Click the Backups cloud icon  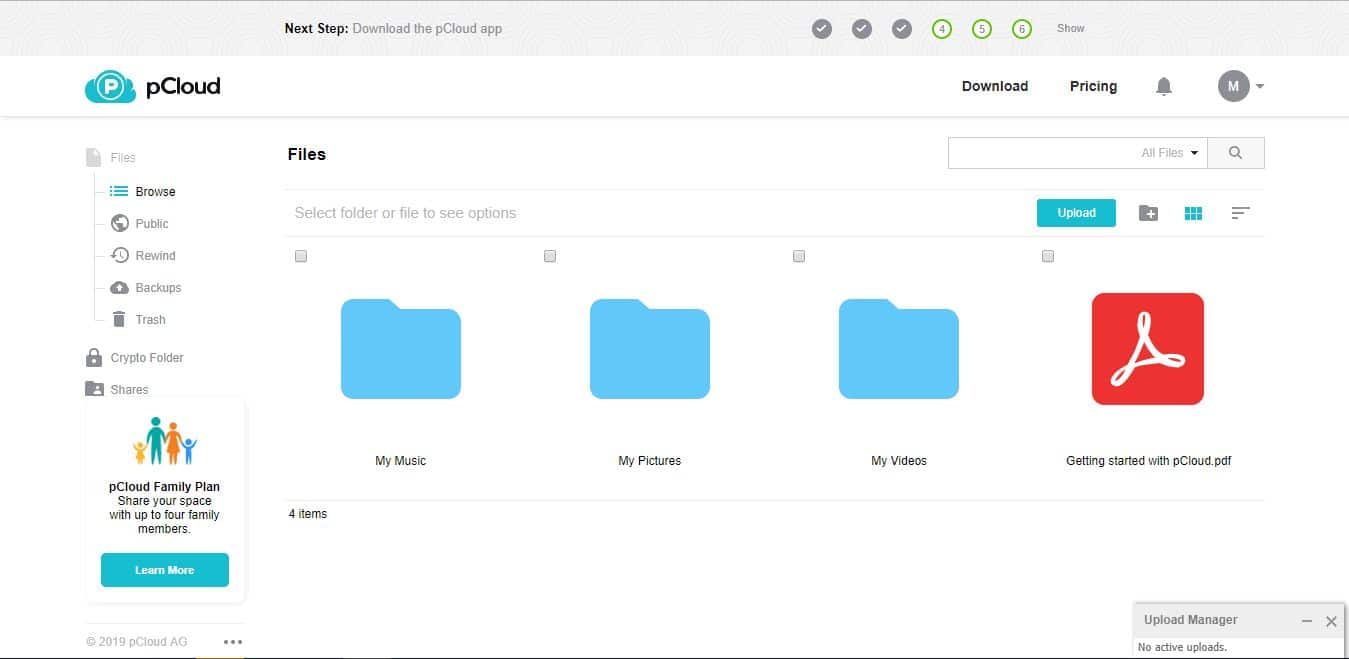coord(120,287)
